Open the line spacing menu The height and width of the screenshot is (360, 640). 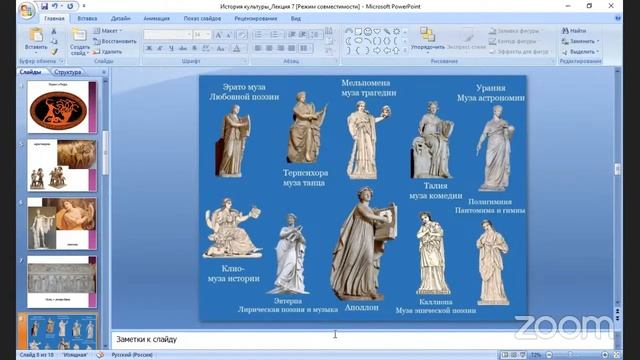(316, 35)
